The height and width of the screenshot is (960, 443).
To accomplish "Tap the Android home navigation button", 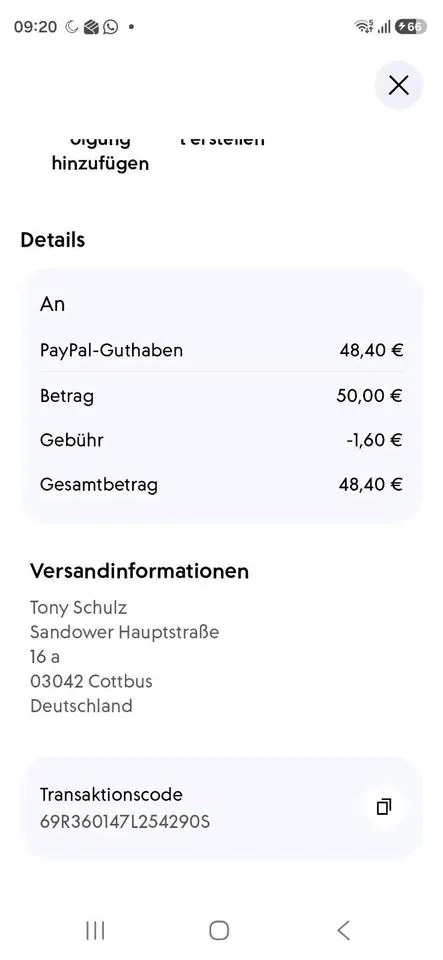I will point(219,930).
